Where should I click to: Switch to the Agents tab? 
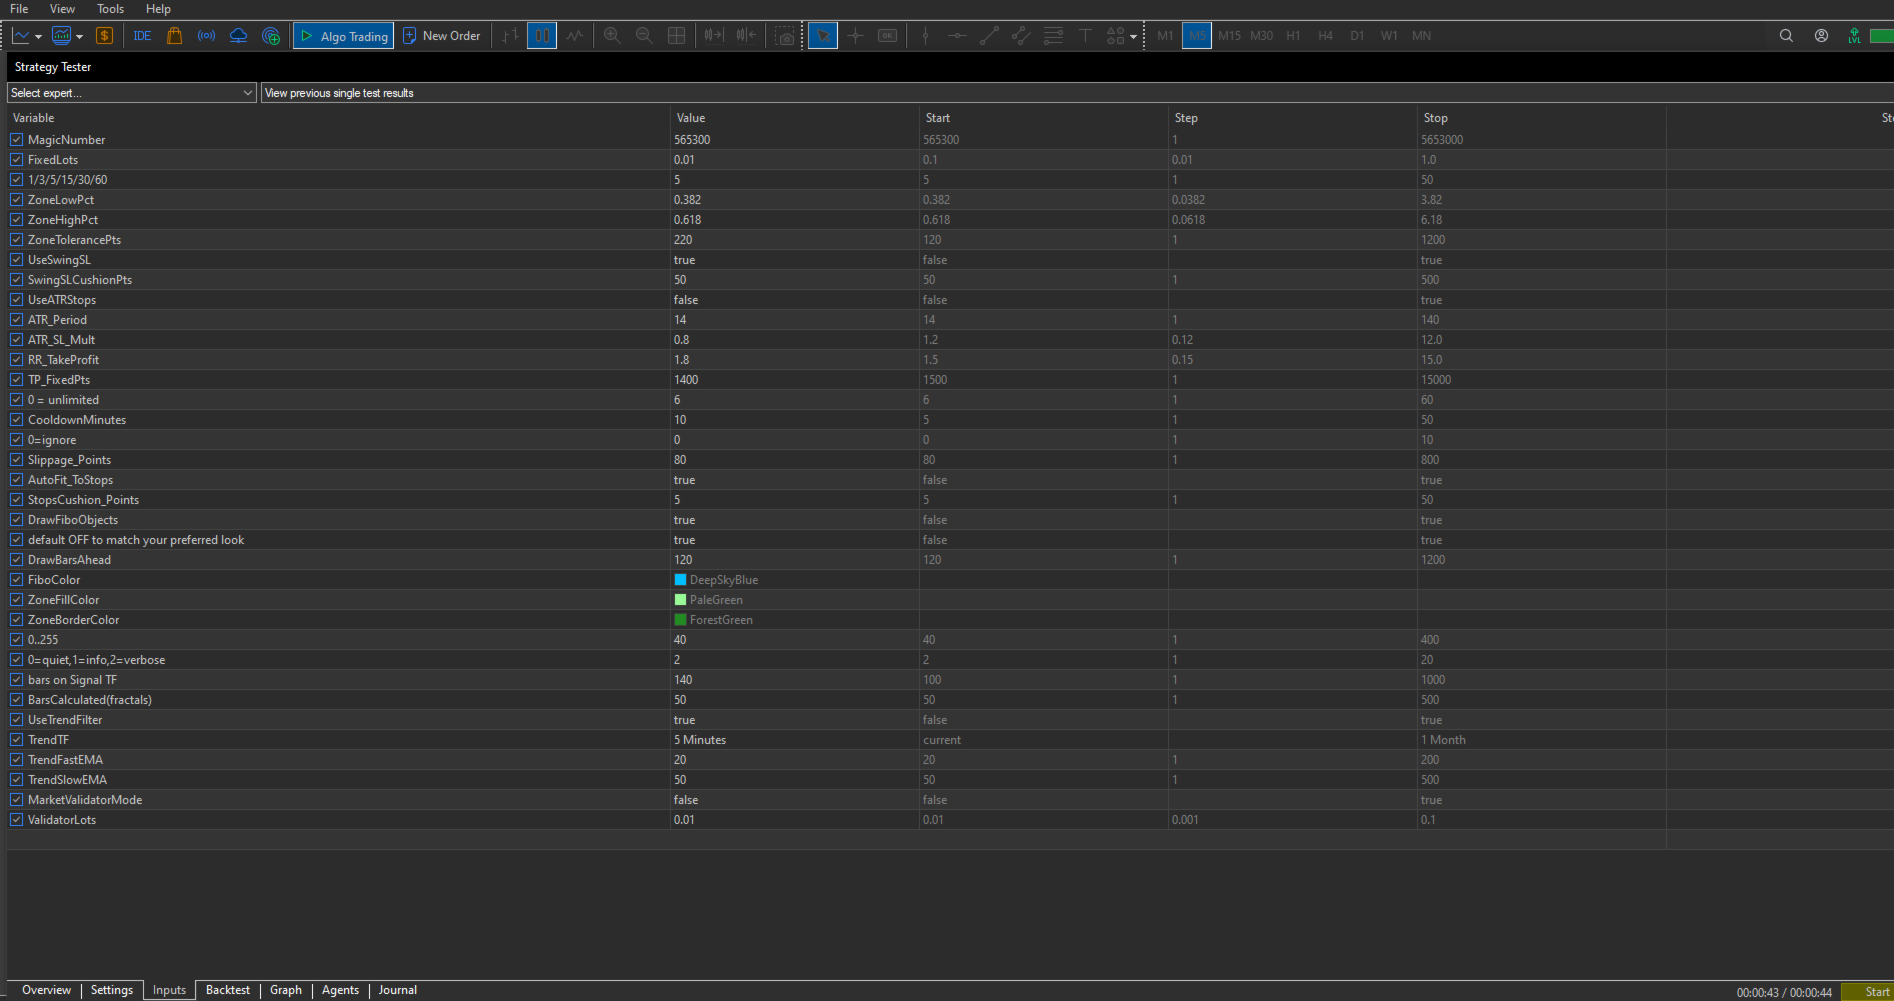[x=340, y=990]
